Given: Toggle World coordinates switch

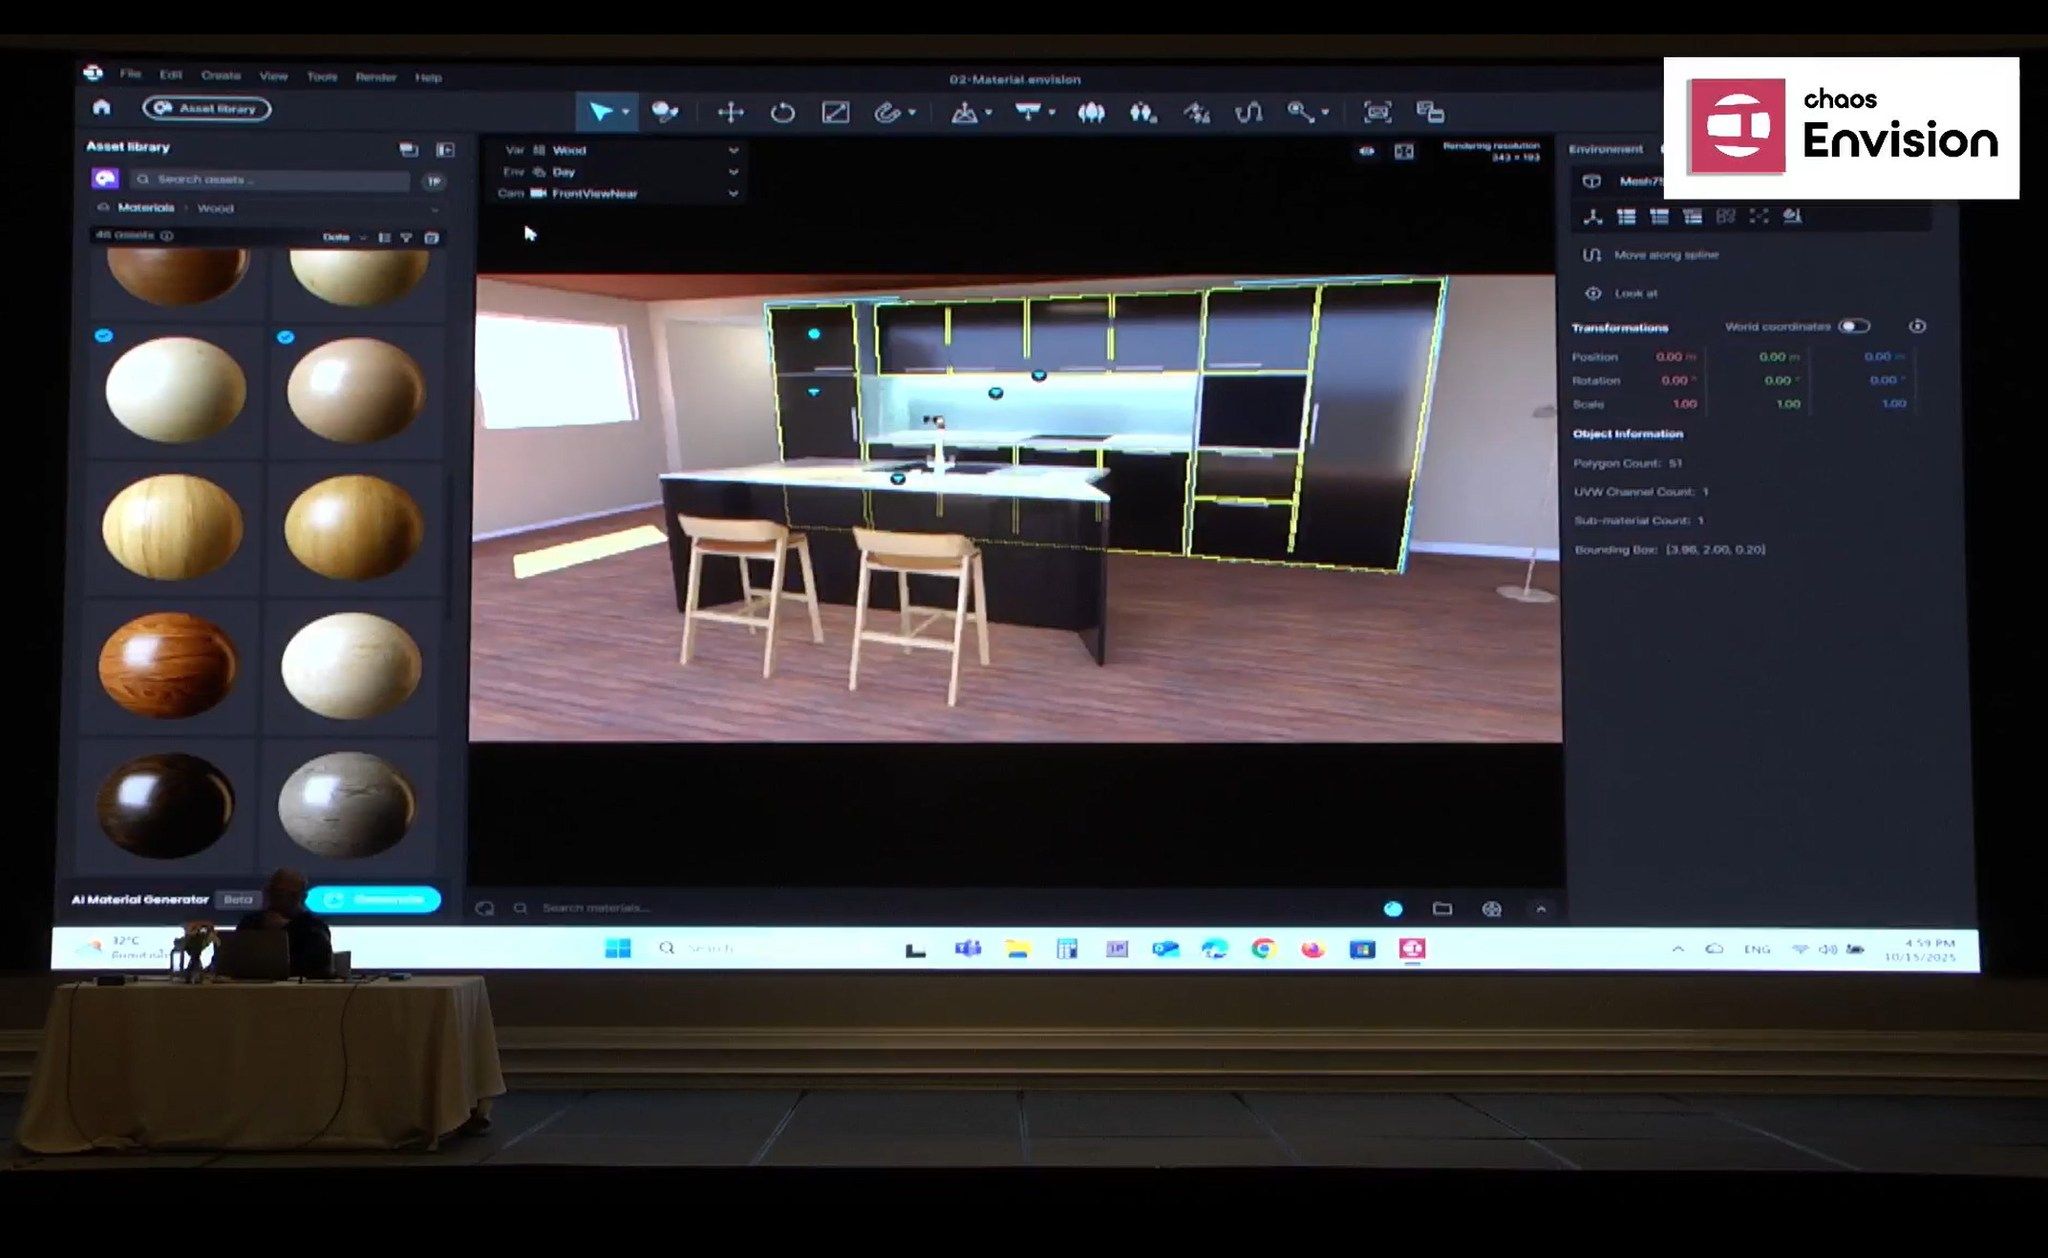Looking at the screenshot, I should tap(1853, 327).
